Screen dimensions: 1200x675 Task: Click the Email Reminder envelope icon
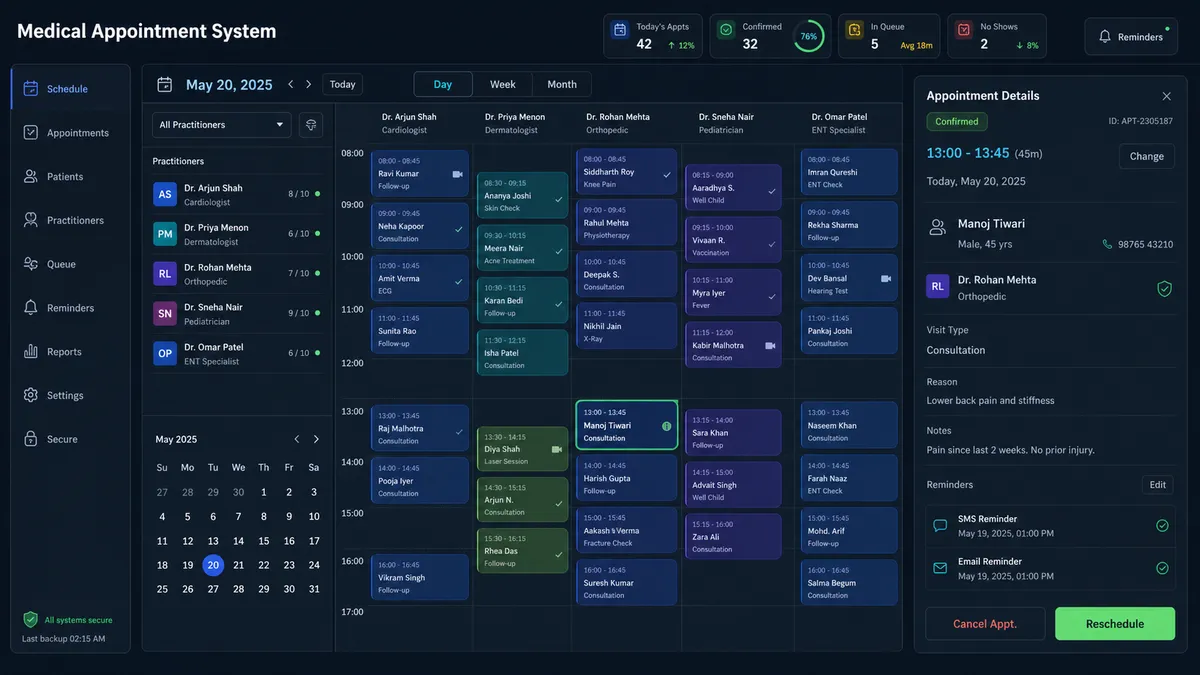tap(940, 568)
